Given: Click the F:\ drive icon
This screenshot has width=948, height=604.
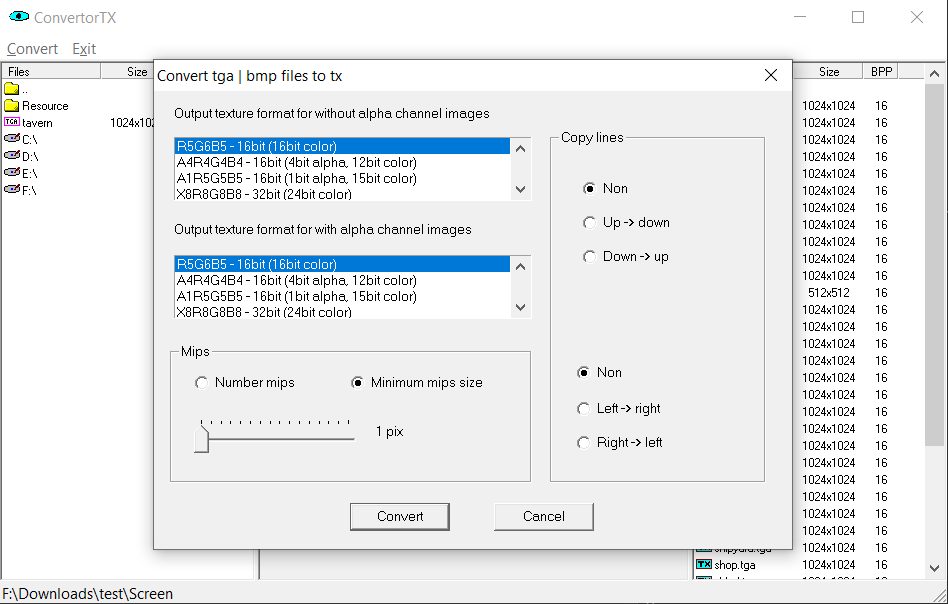Looking at the screenshot, I should click(12, 189).
